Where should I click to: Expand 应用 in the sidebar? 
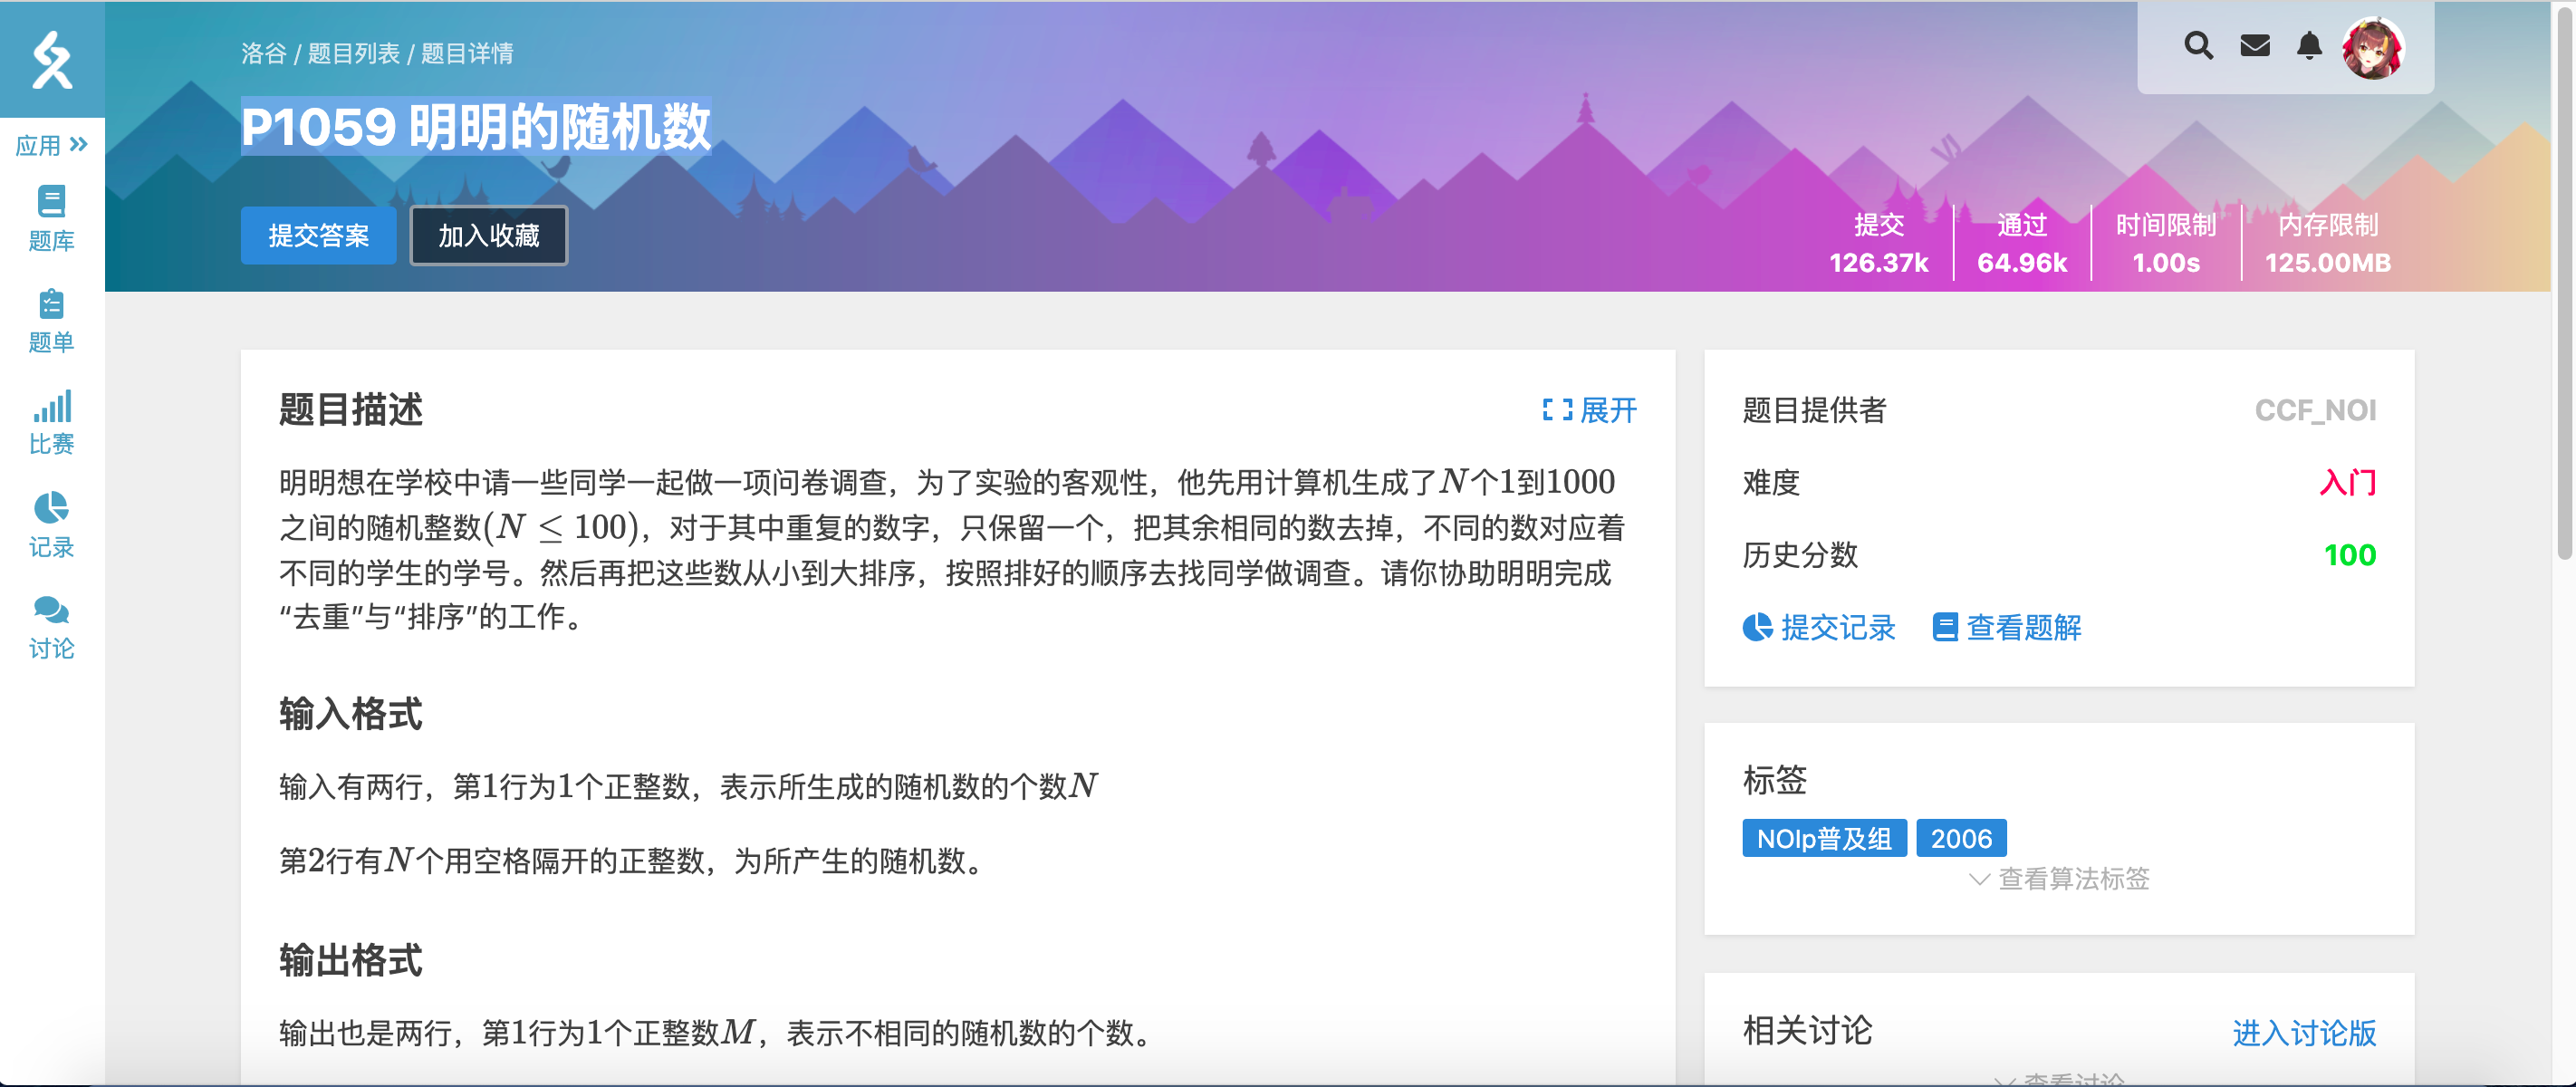[50, 144]
